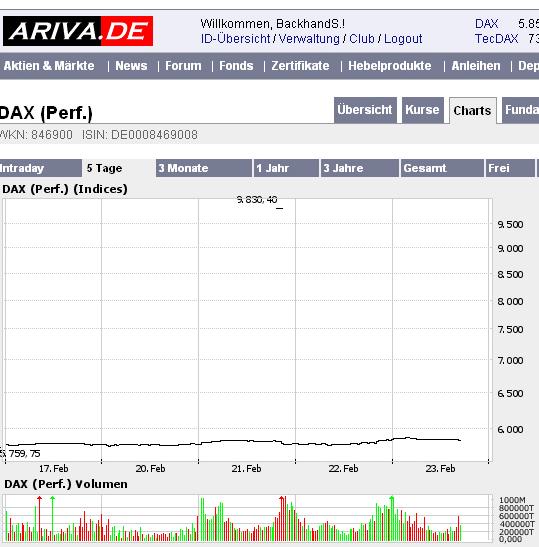Image resolution: width=539 pixels, height=547 pixels.
Task: Click the 5.759,75 low value label
Action: [20, 454]
